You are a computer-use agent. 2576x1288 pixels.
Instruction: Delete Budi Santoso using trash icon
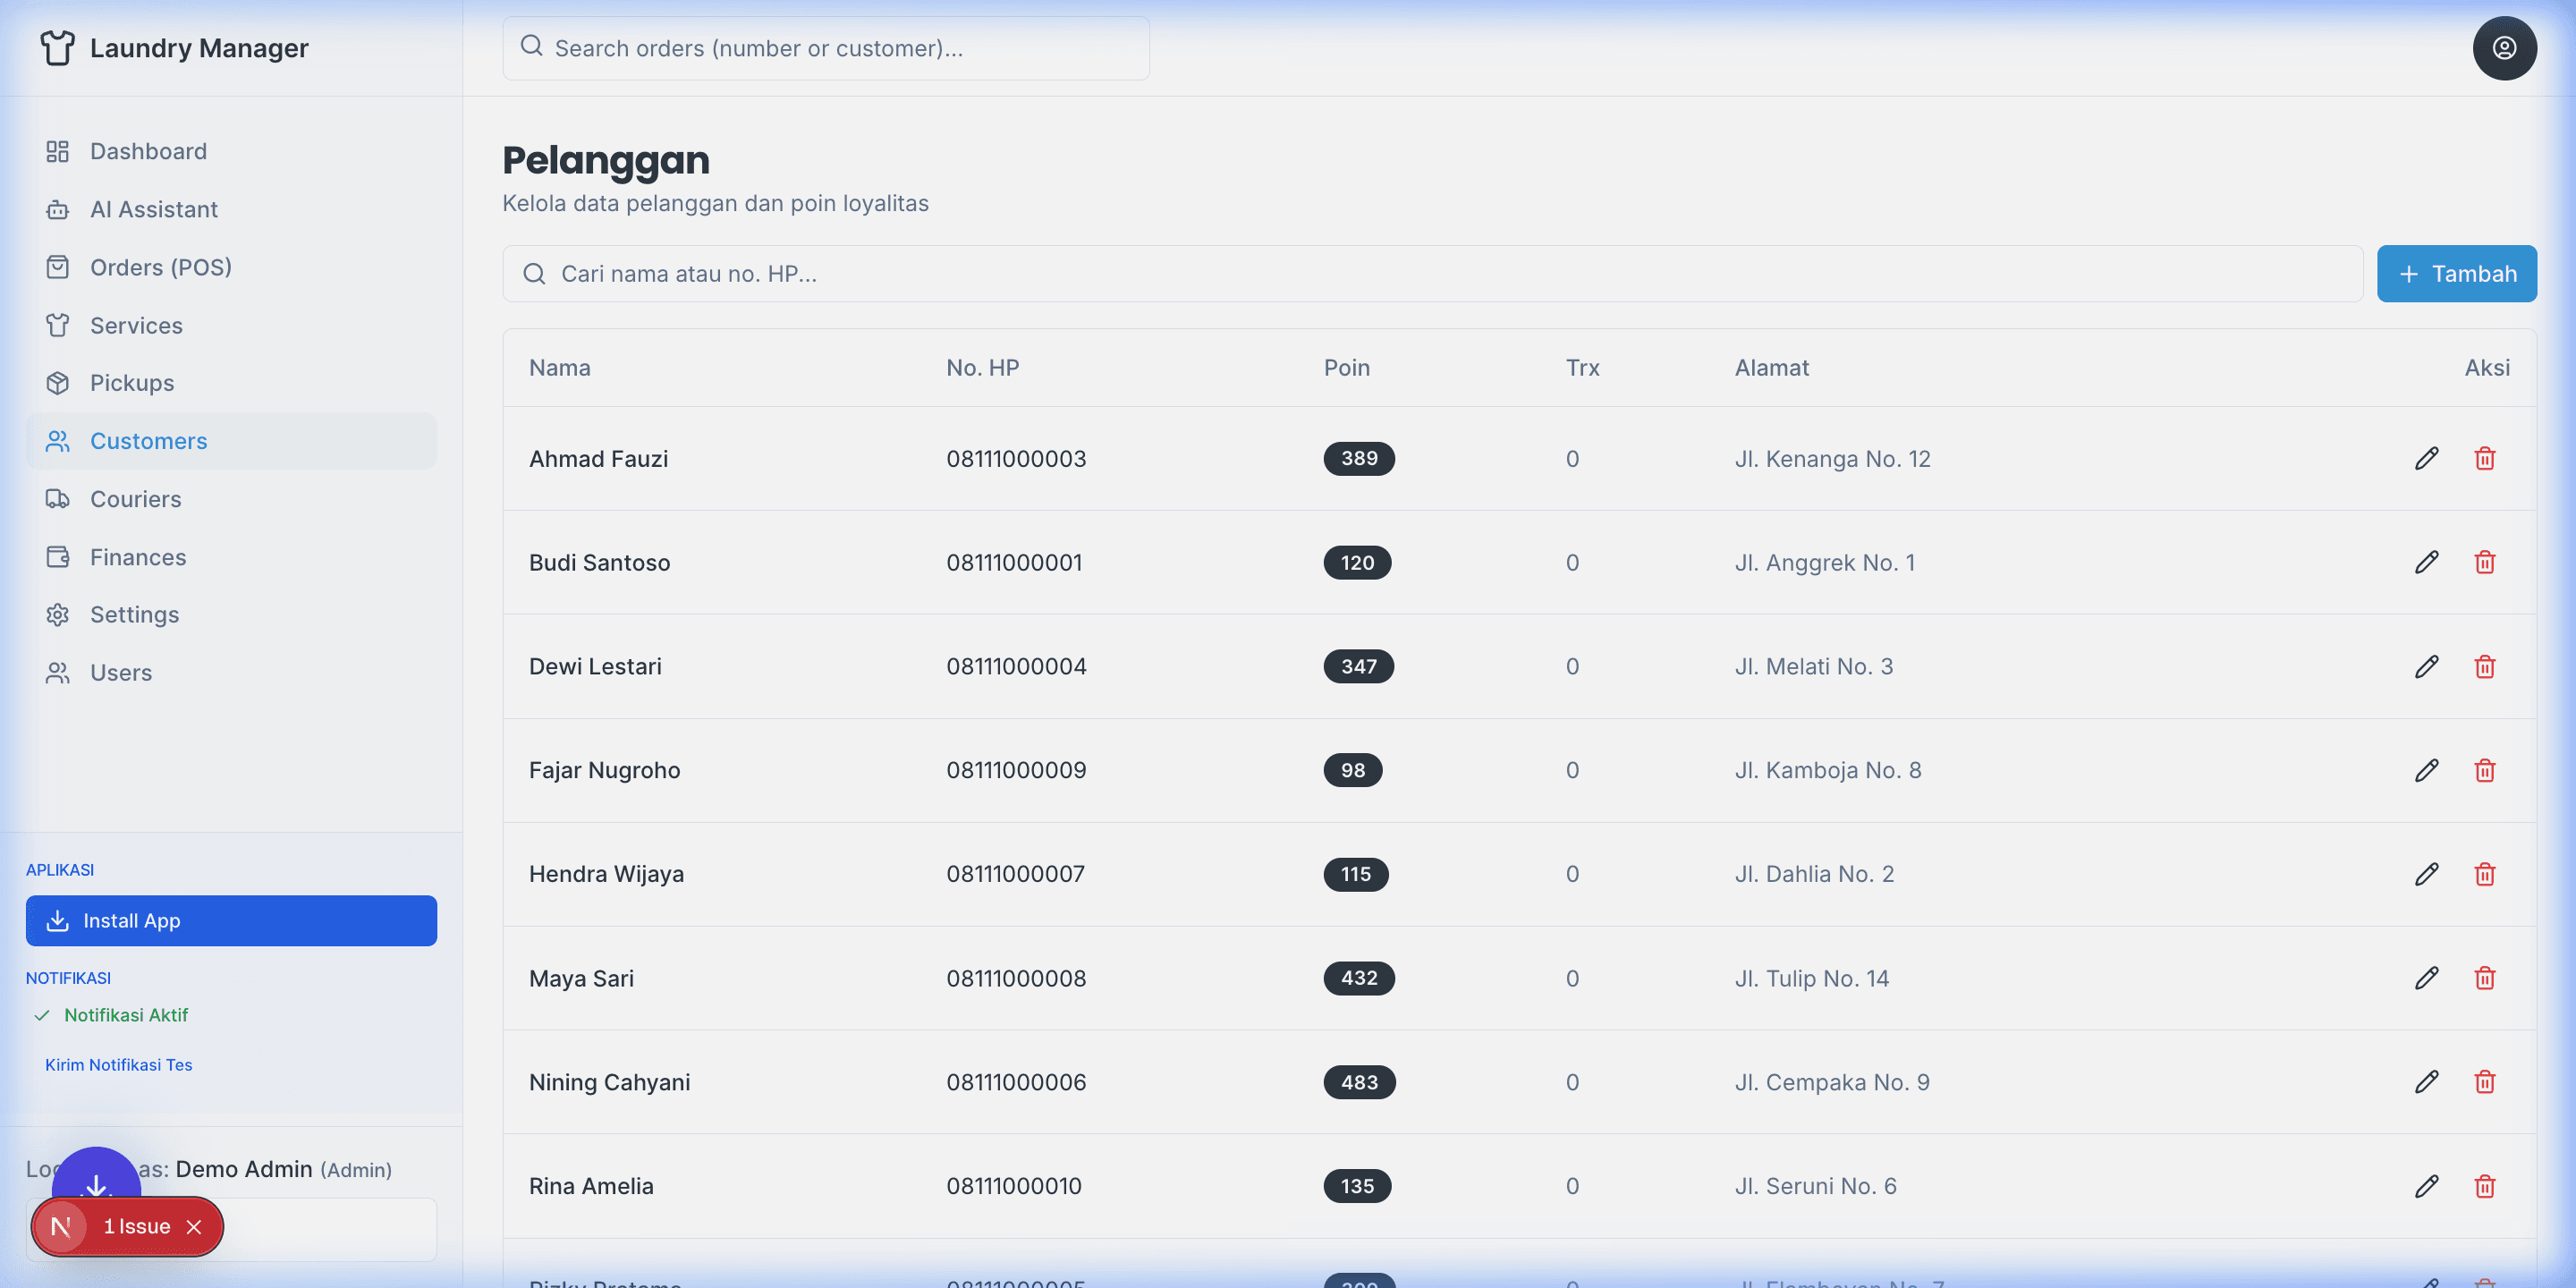pyautogui.click(x=2484, y=562)
